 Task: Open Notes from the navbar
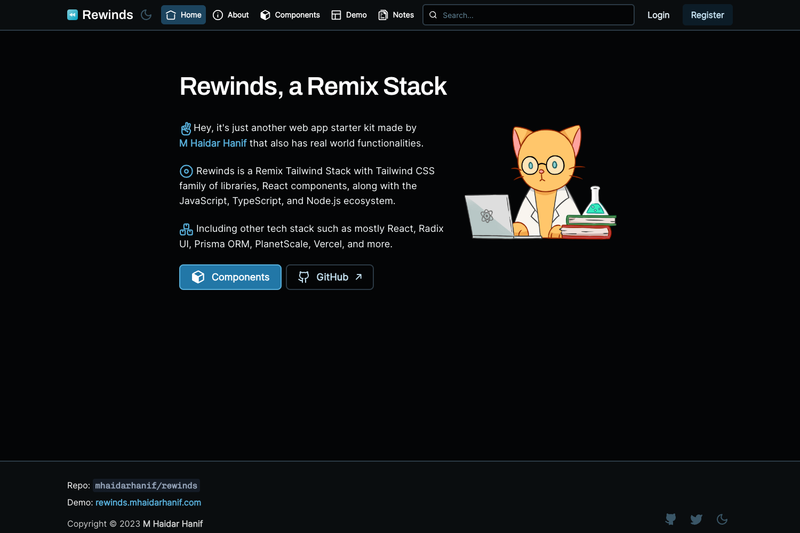coord(396,15)
